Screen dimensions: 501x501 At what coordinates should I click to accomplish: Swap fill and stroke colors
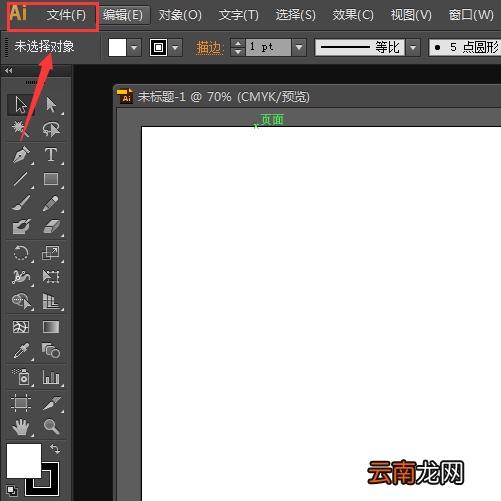[55, 449]
